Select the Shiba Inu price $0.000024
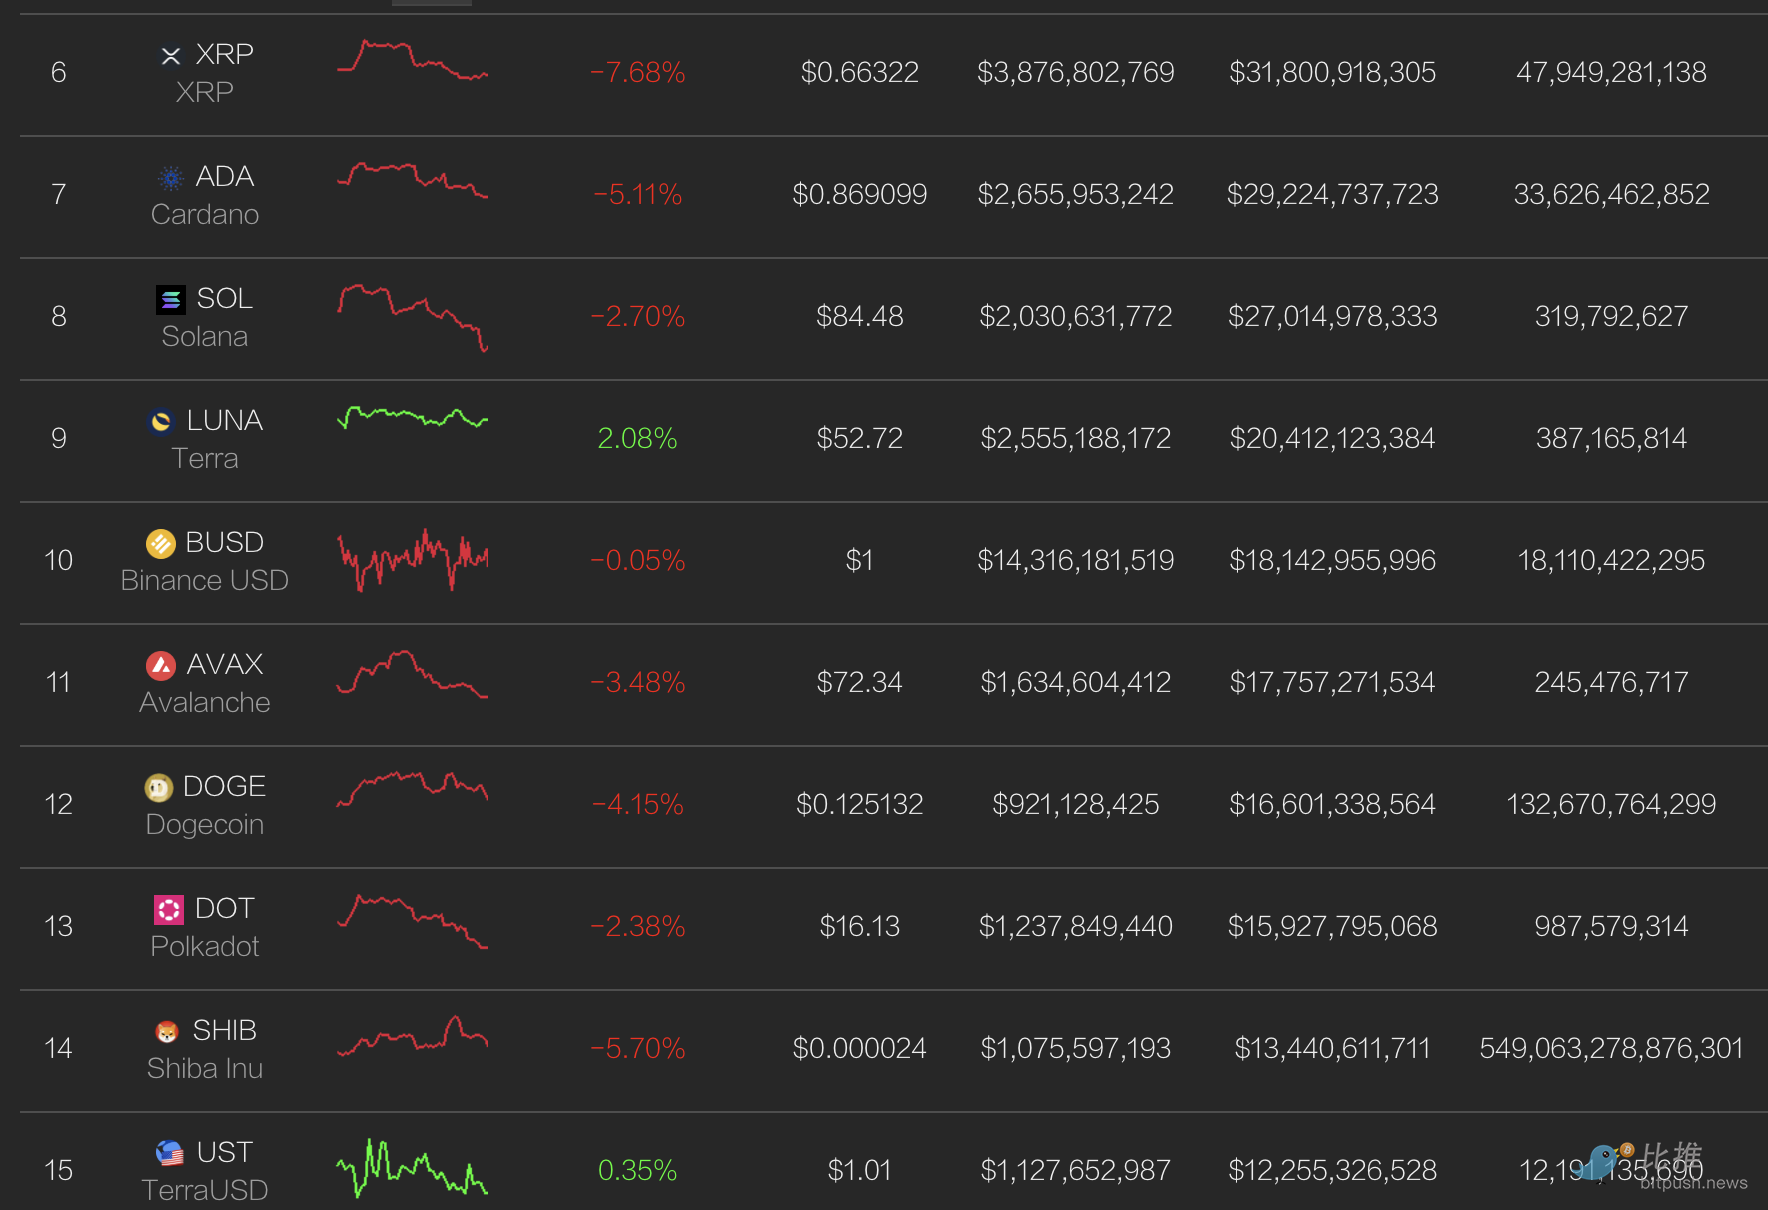The height and width of the screenshot is (1210, 1768). [x=859, y=1048]
